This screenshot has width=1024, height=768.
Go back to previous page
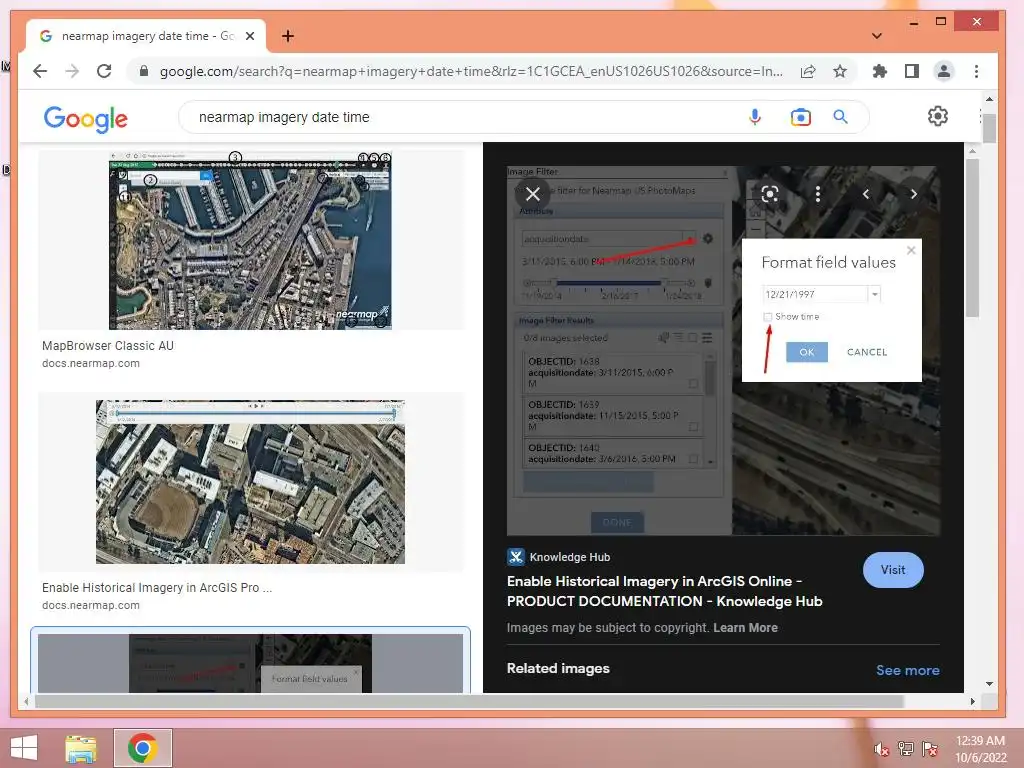(40, 71)
